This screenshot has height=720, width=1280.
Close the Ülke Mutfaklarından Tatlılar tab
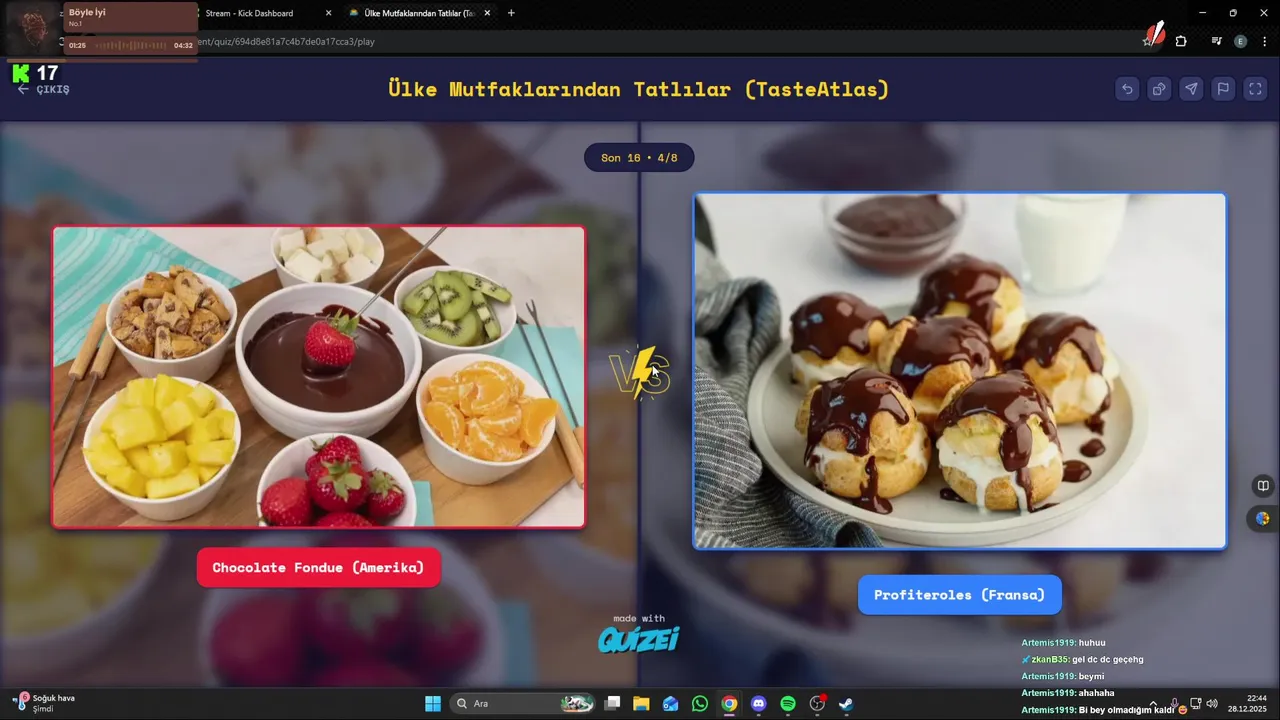click(x=488, y=13)
